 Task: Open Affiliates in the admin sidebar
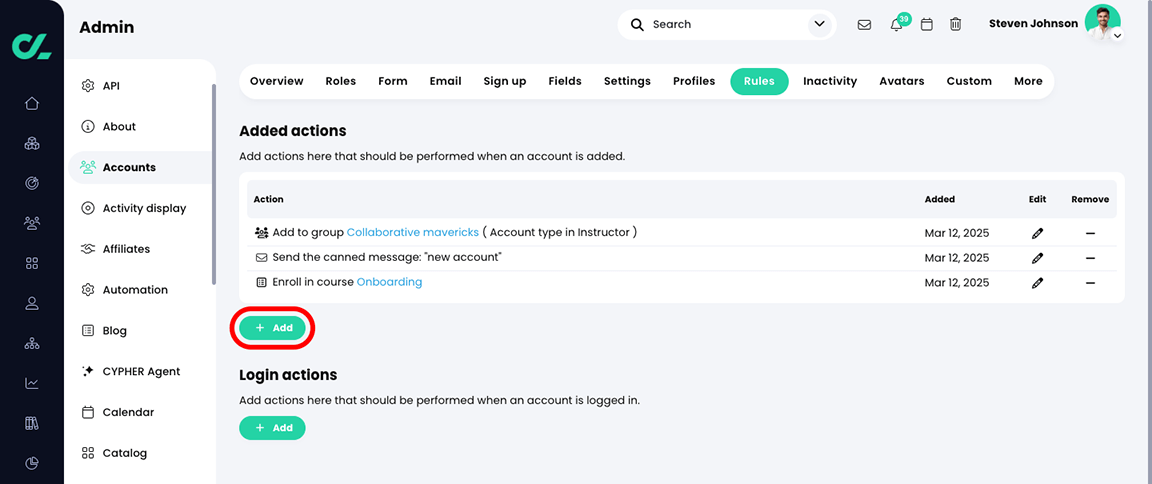pyautogui.click(x=140, y=249)
